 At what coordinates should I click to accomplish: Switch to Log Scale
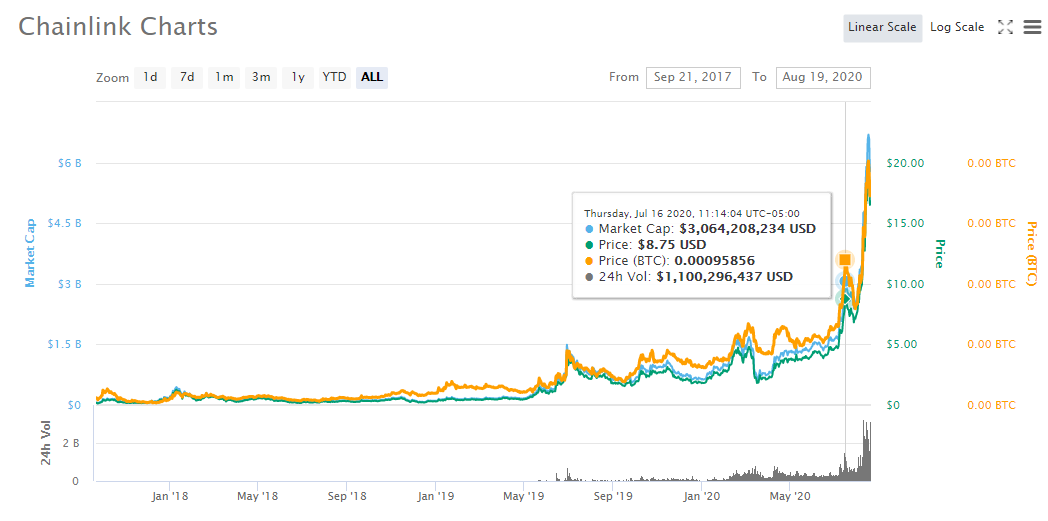tap(957, 28)
